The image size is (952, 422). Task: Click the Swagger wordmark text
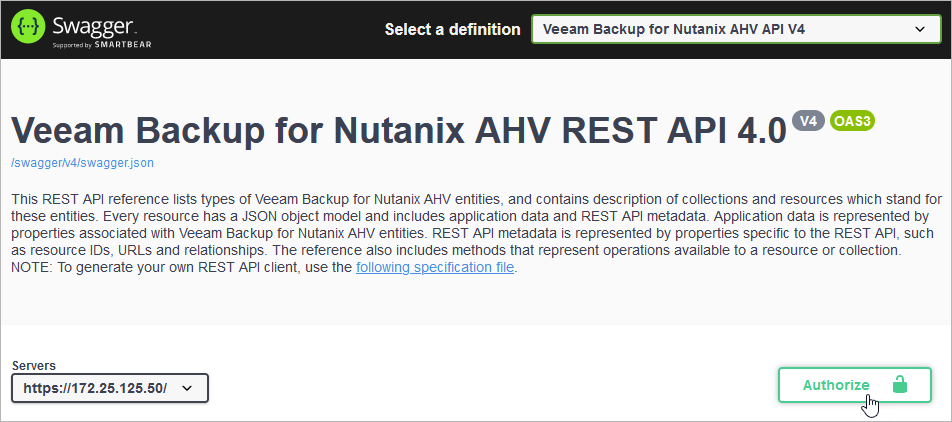click(94, 26)
